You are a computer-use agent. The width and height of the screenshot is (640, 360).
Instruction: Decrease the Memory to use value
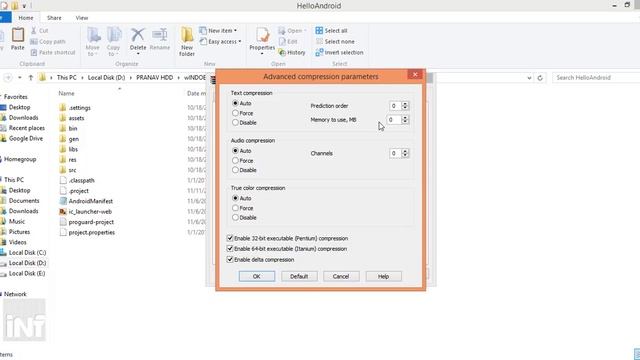click(x=405, y=122)
